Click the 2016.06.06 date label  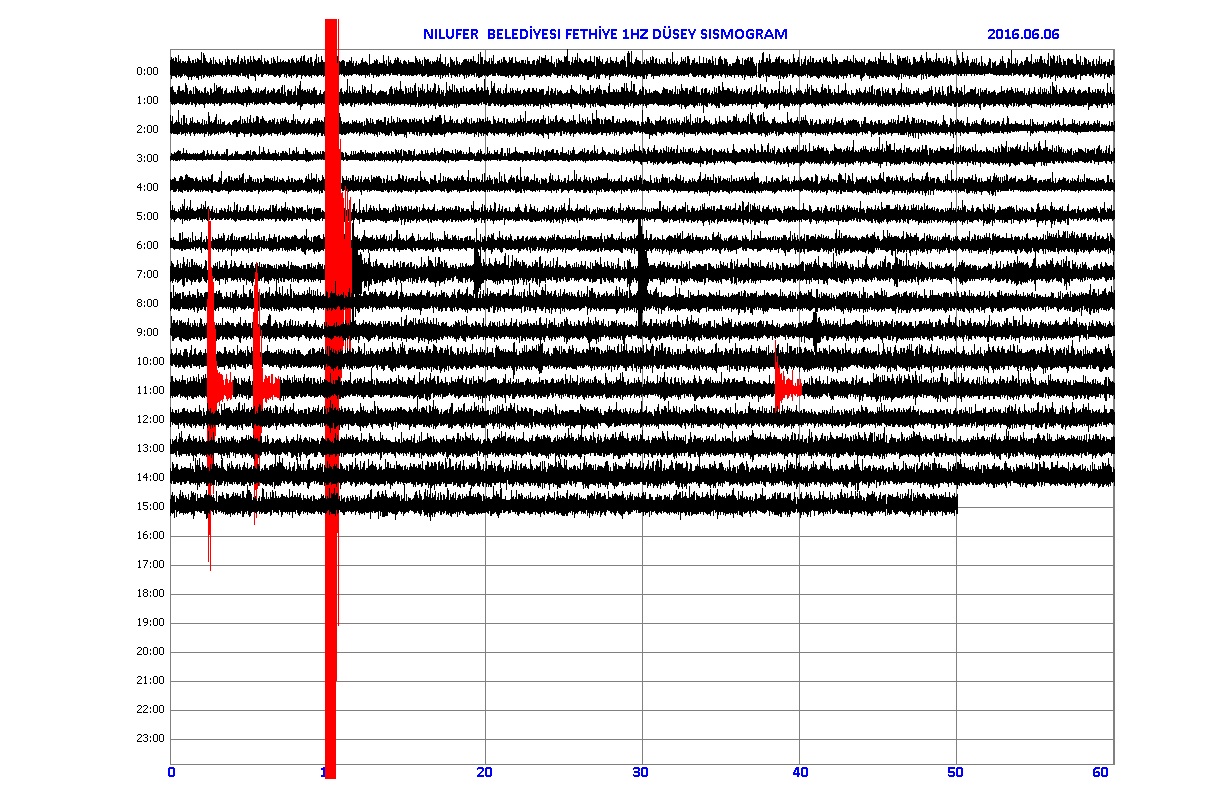1022,34
